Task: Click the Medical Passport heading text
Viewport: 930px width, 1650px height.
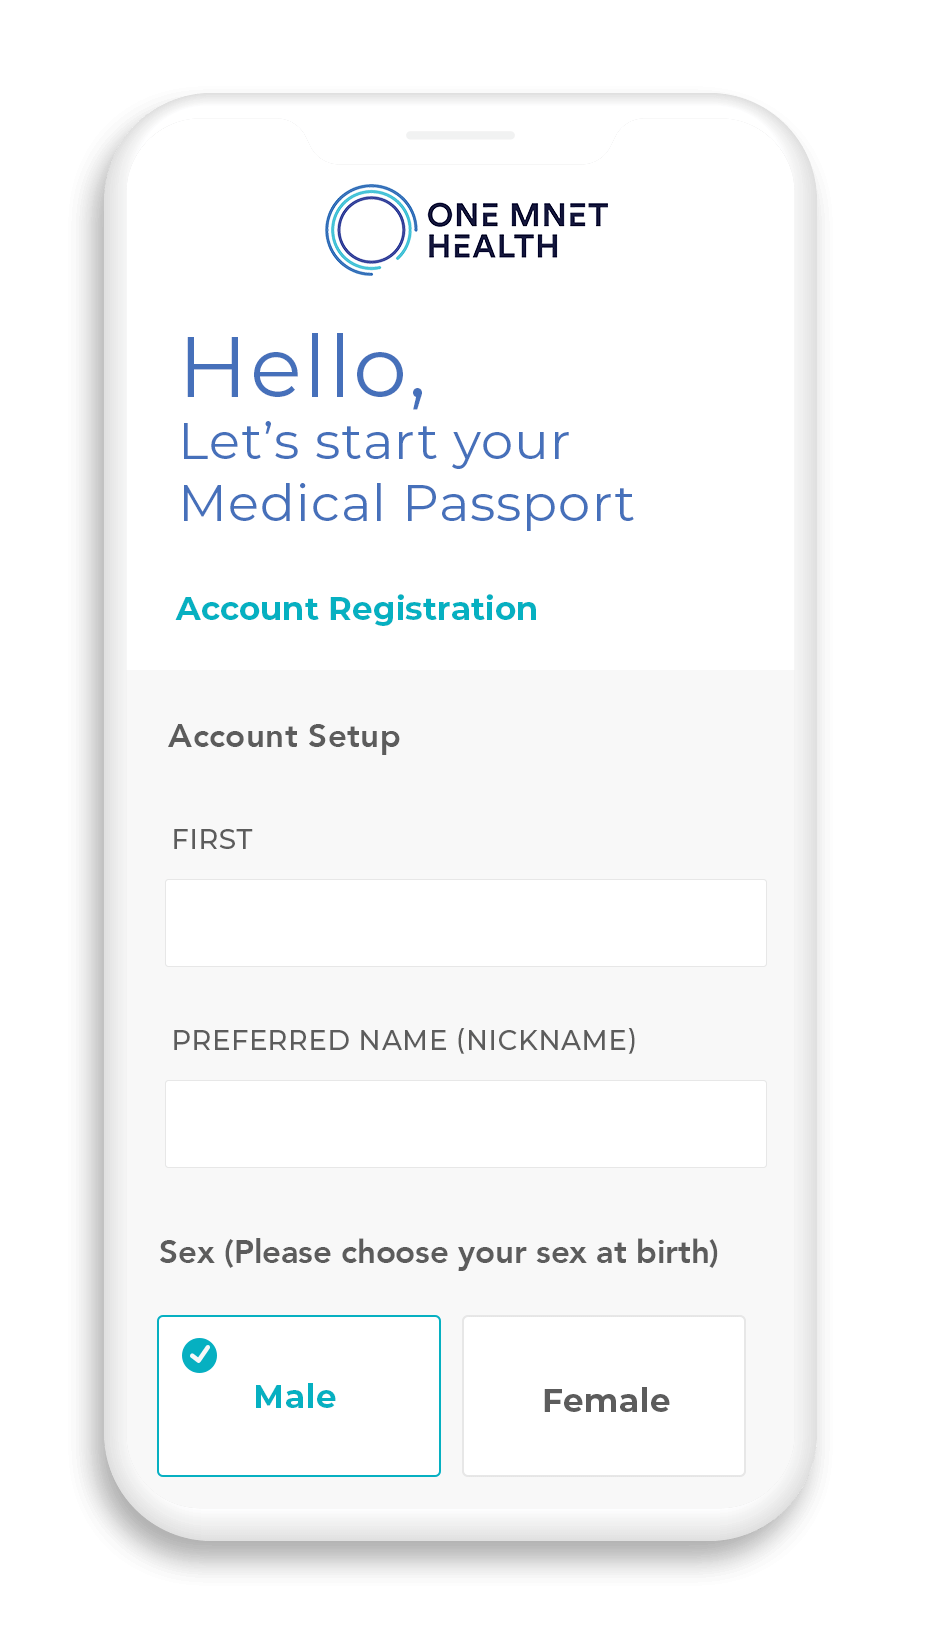Action: [407, 503]
